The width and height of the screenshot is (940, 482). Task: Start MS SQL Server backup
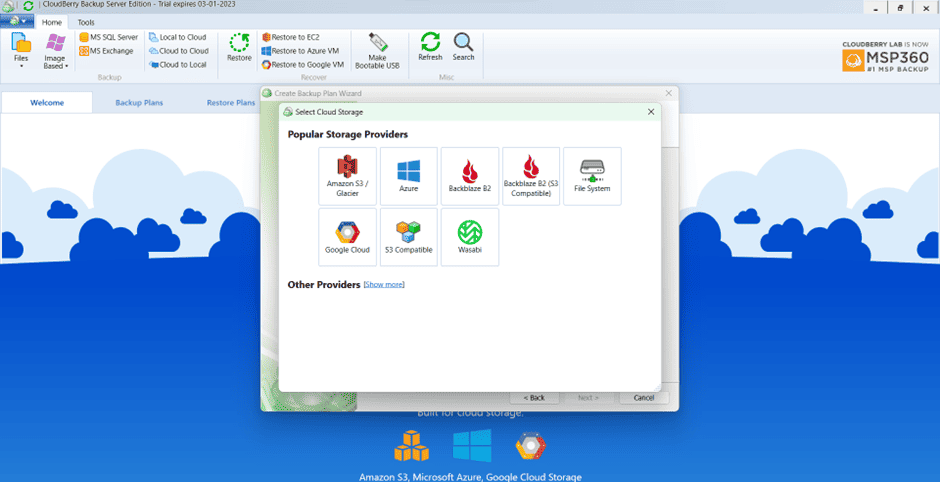tap(109, 37)
